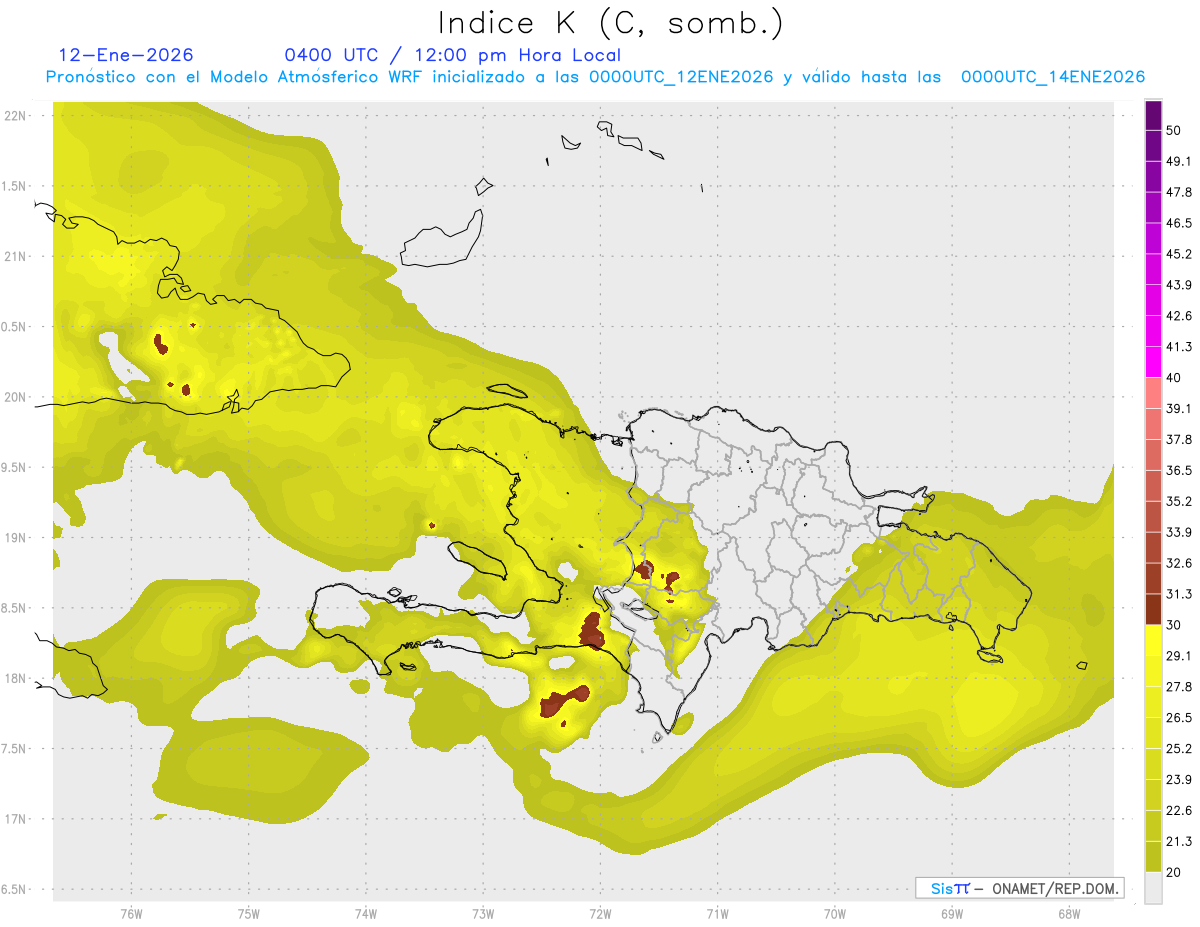Image resolution: width=1200 pixels, height=927 pixels.
Task: Click the colorbar value '40'
Action: (x=1174, y=378)
